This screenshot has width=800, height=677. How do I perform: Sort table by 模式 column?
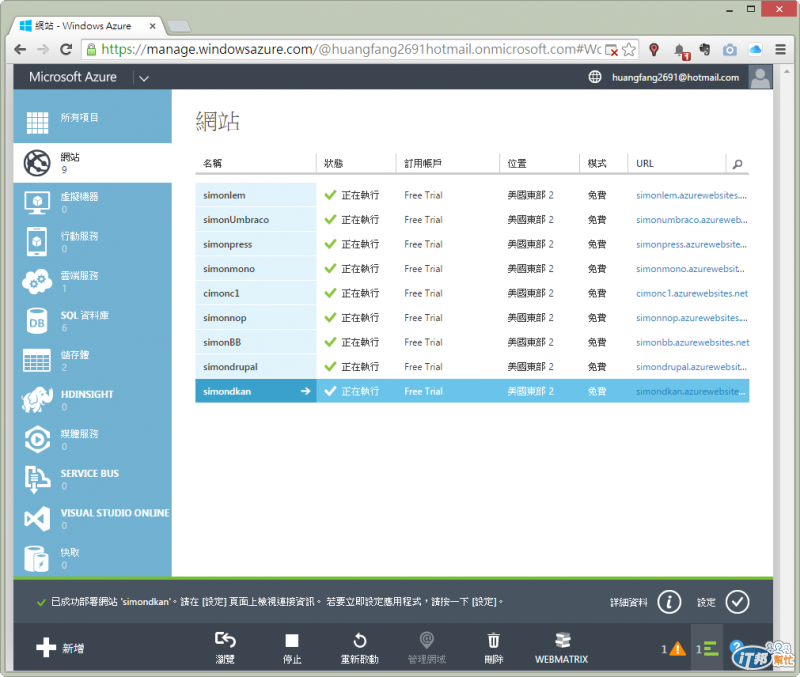[x=597, y=163]
